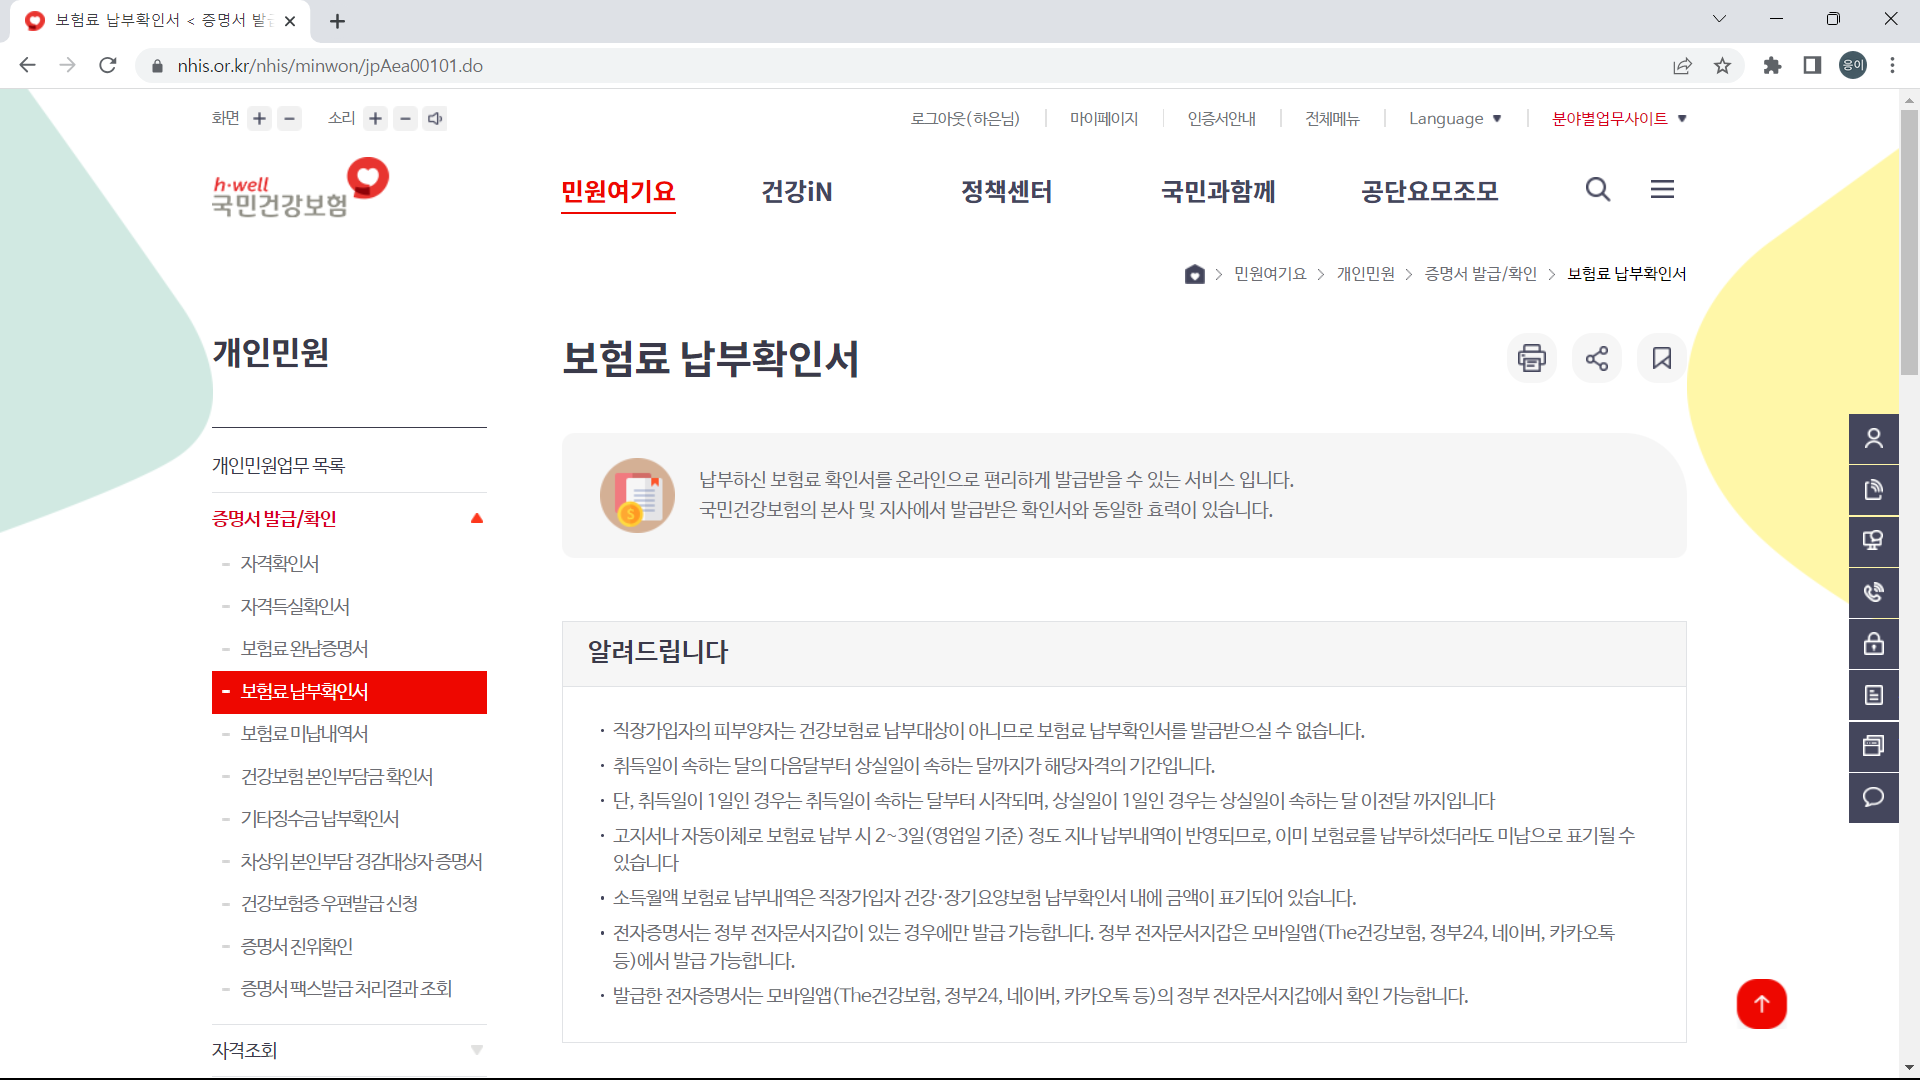Open the 국민과함께 menu

click(x=1218, y=191)
